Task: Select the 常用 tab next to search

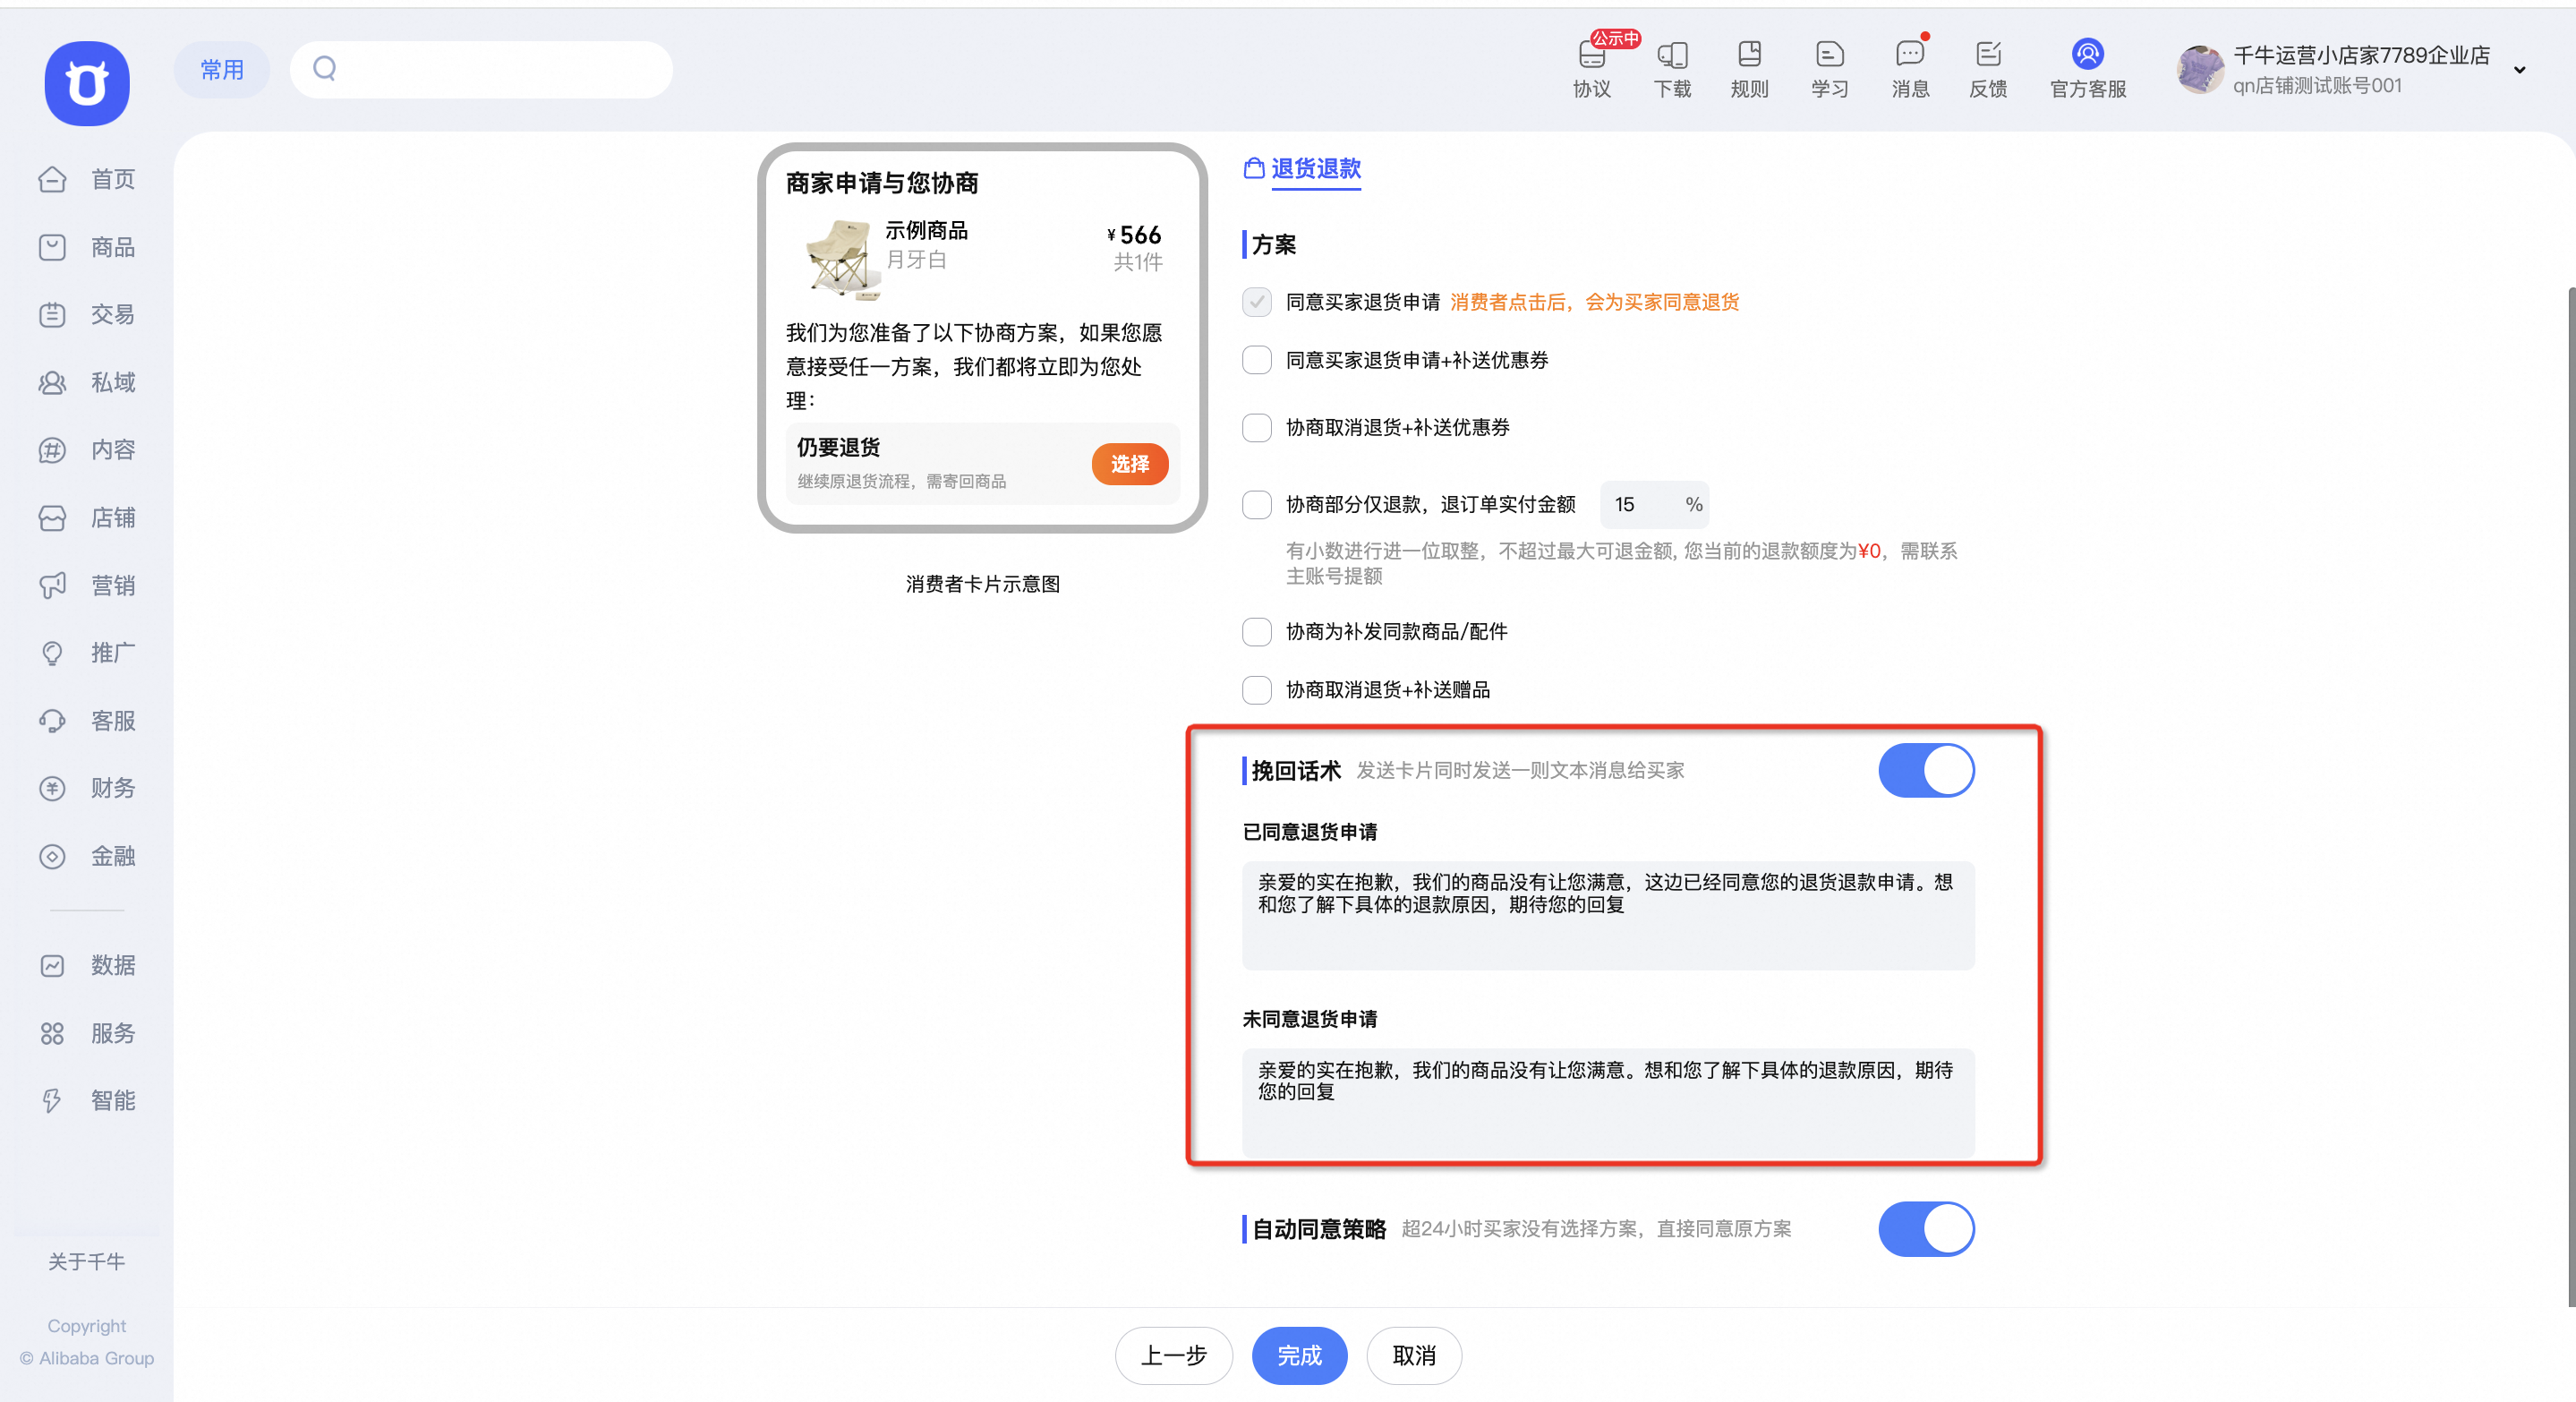Action: pos(222,69)
